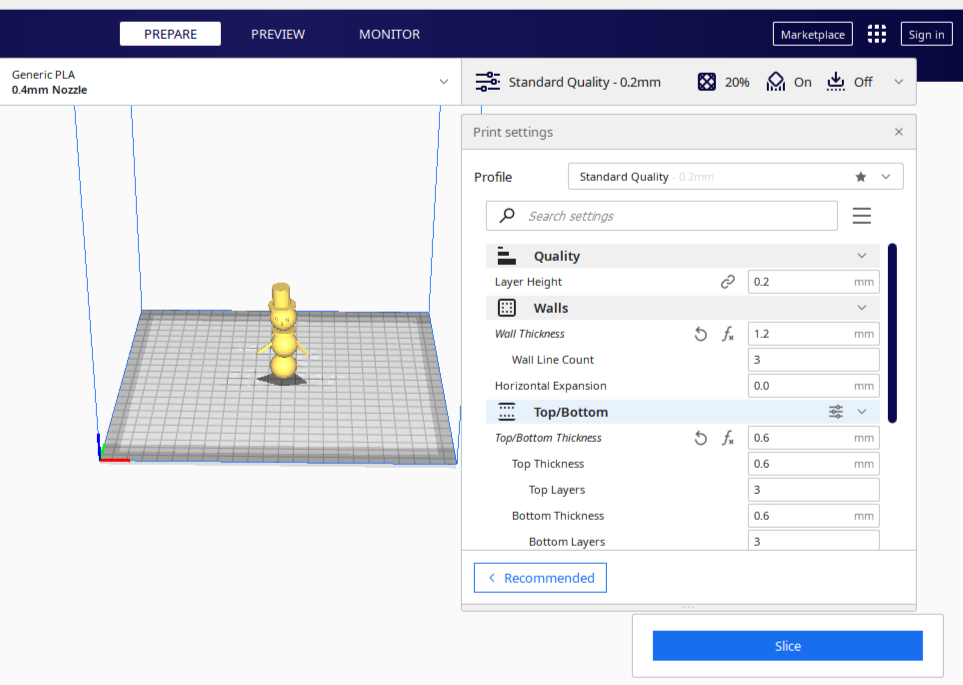963x685 pixels.
Task: Click the Quality category icon
Action: pos(506,256)
